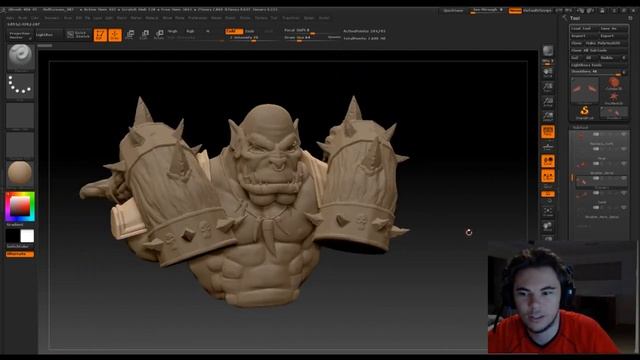Click the Export button

pyautogui.click(x=613, y=36)
